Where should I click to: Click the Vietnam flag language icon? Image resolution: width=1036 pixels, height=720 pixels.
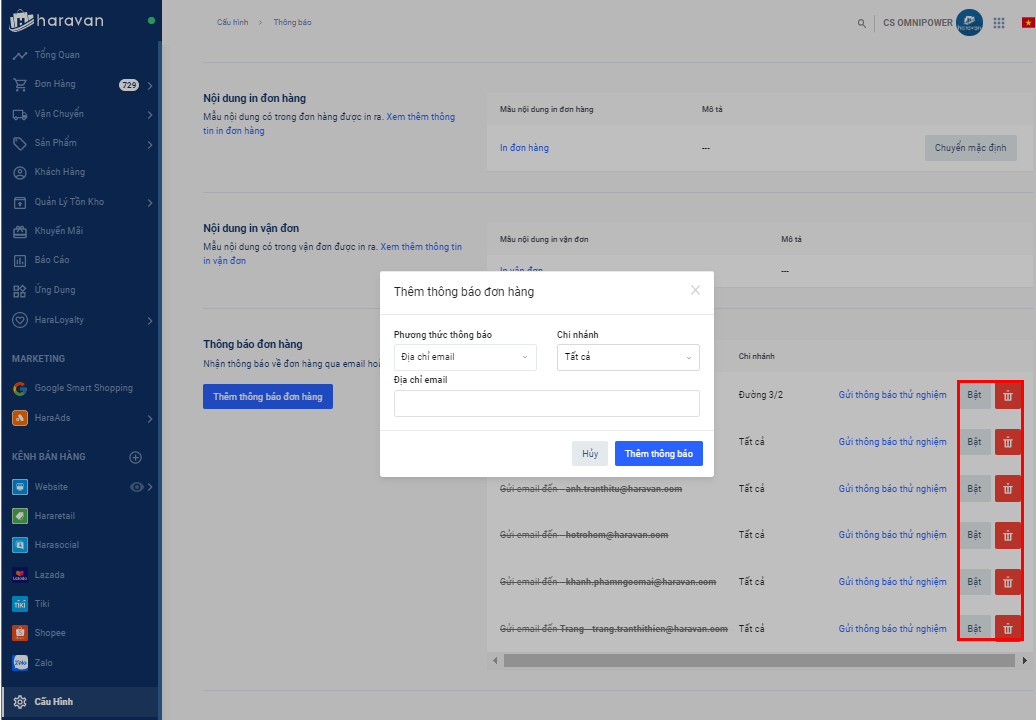pyautogui.click(x=1028, y=23)
